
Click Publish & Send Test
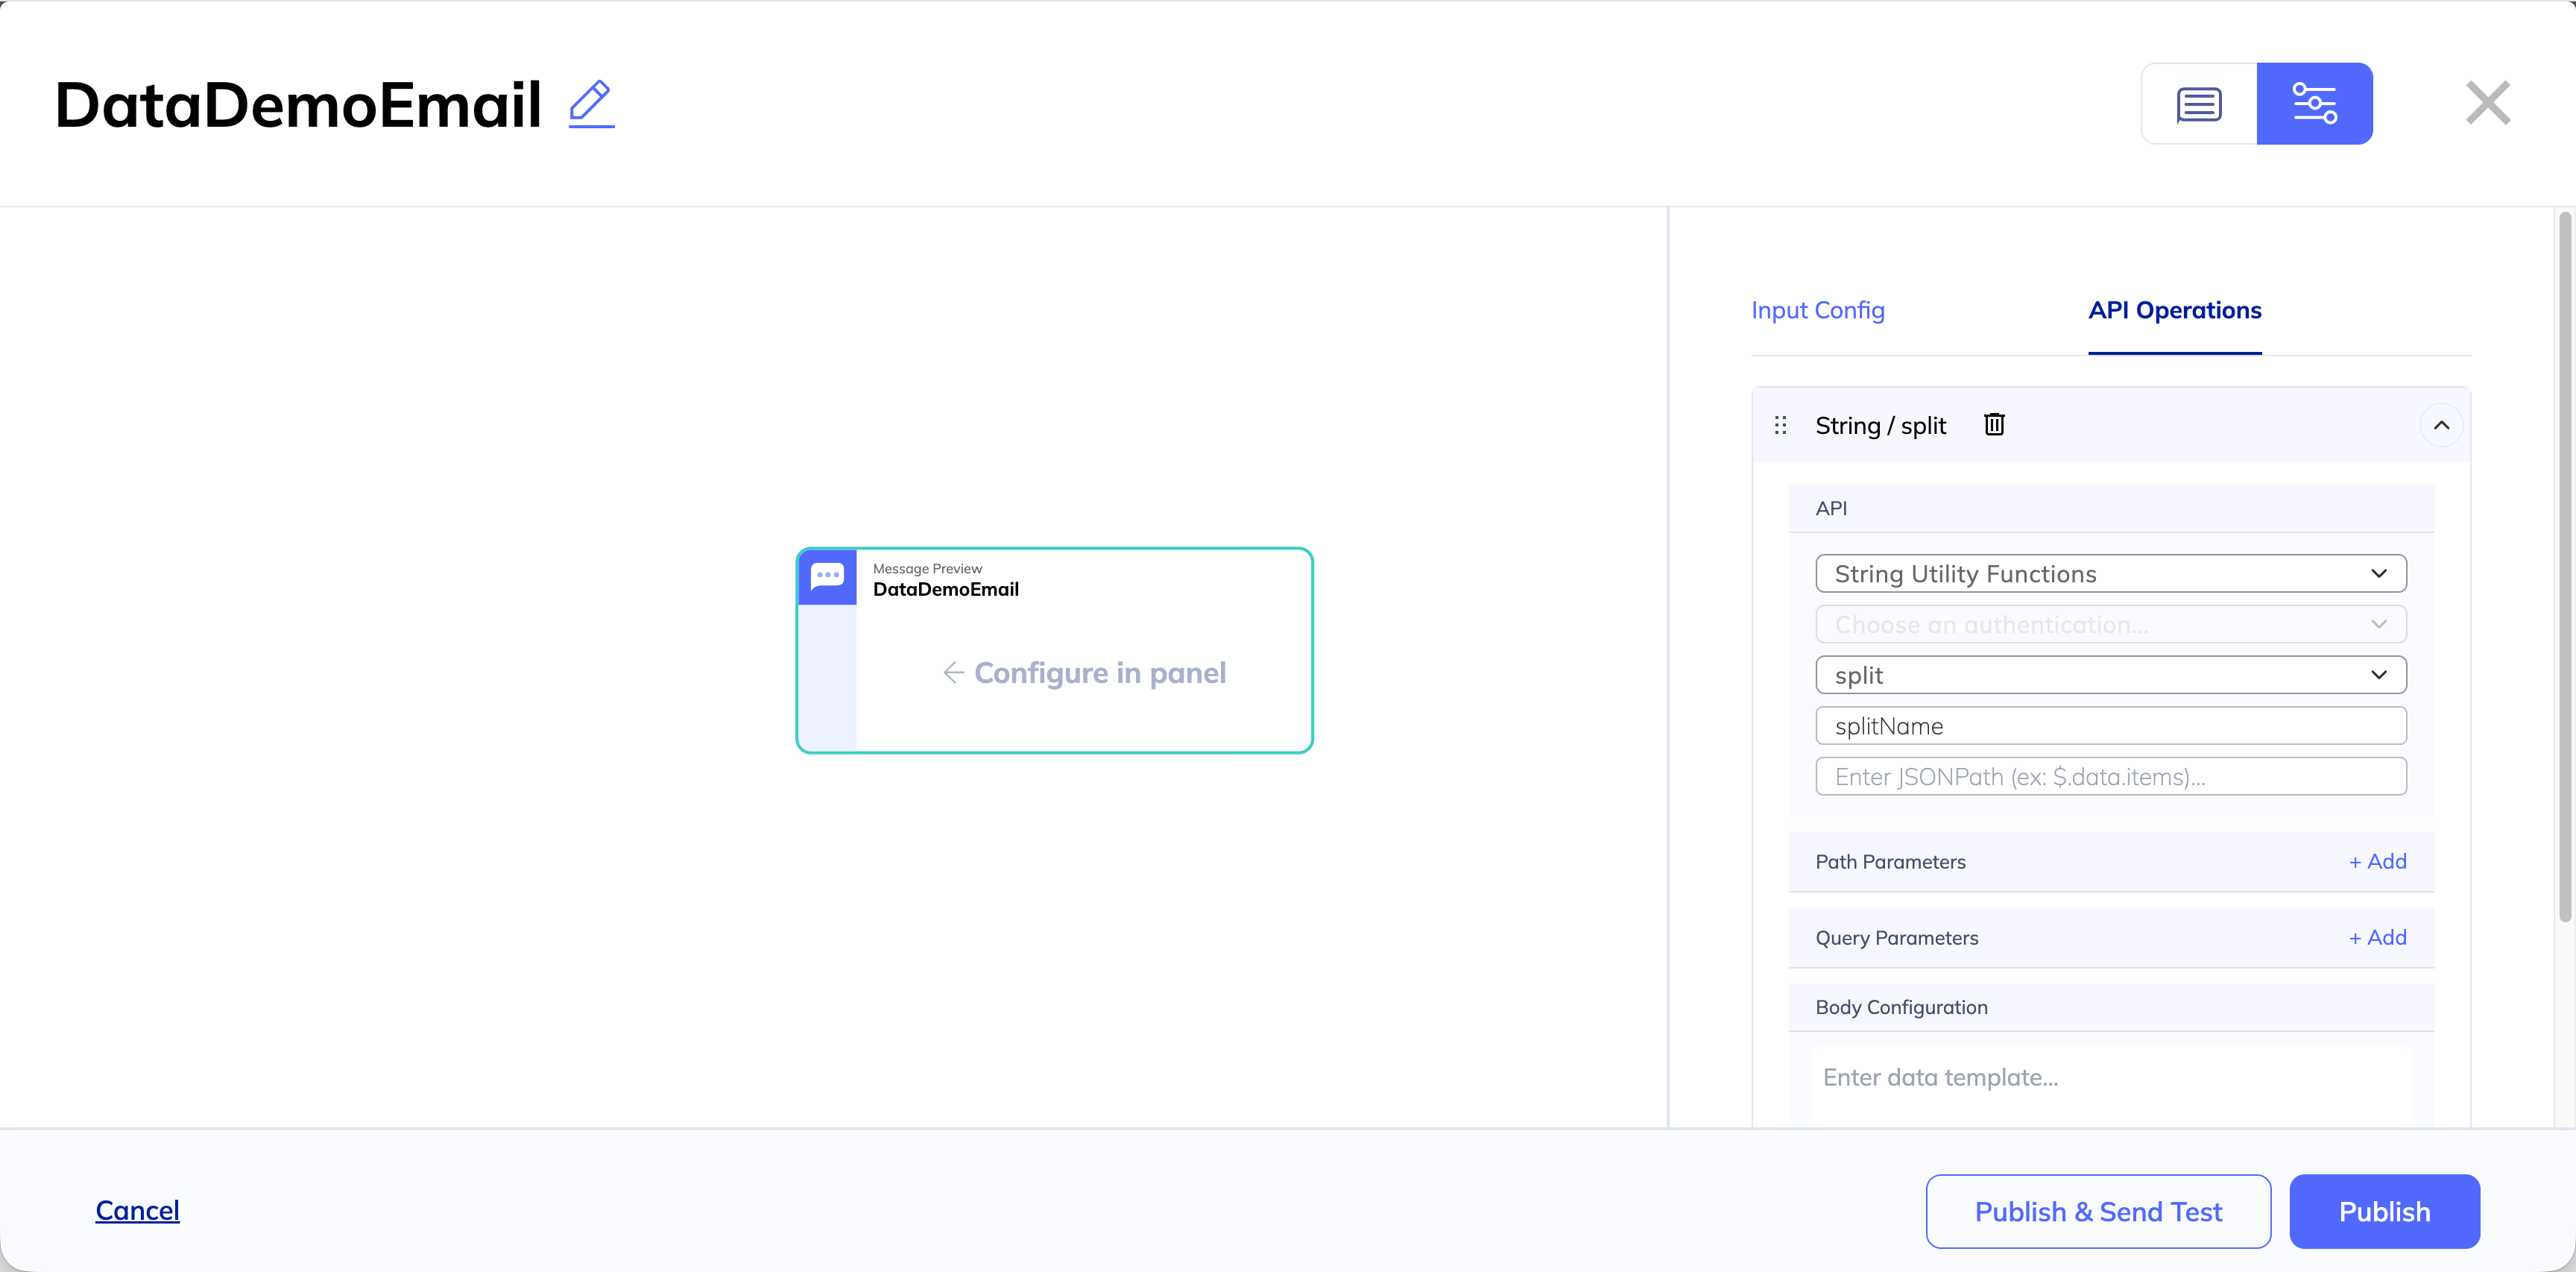coord(2097,1211)
